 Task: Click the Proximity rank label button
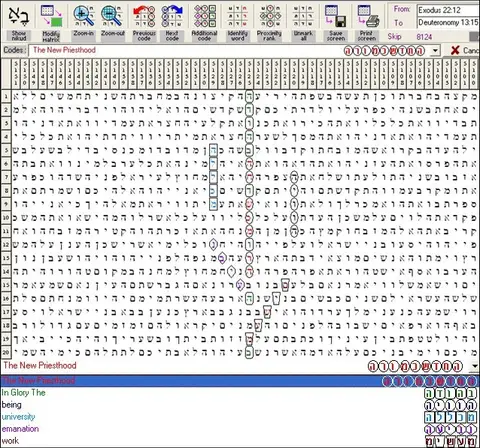tap(269, 36)
